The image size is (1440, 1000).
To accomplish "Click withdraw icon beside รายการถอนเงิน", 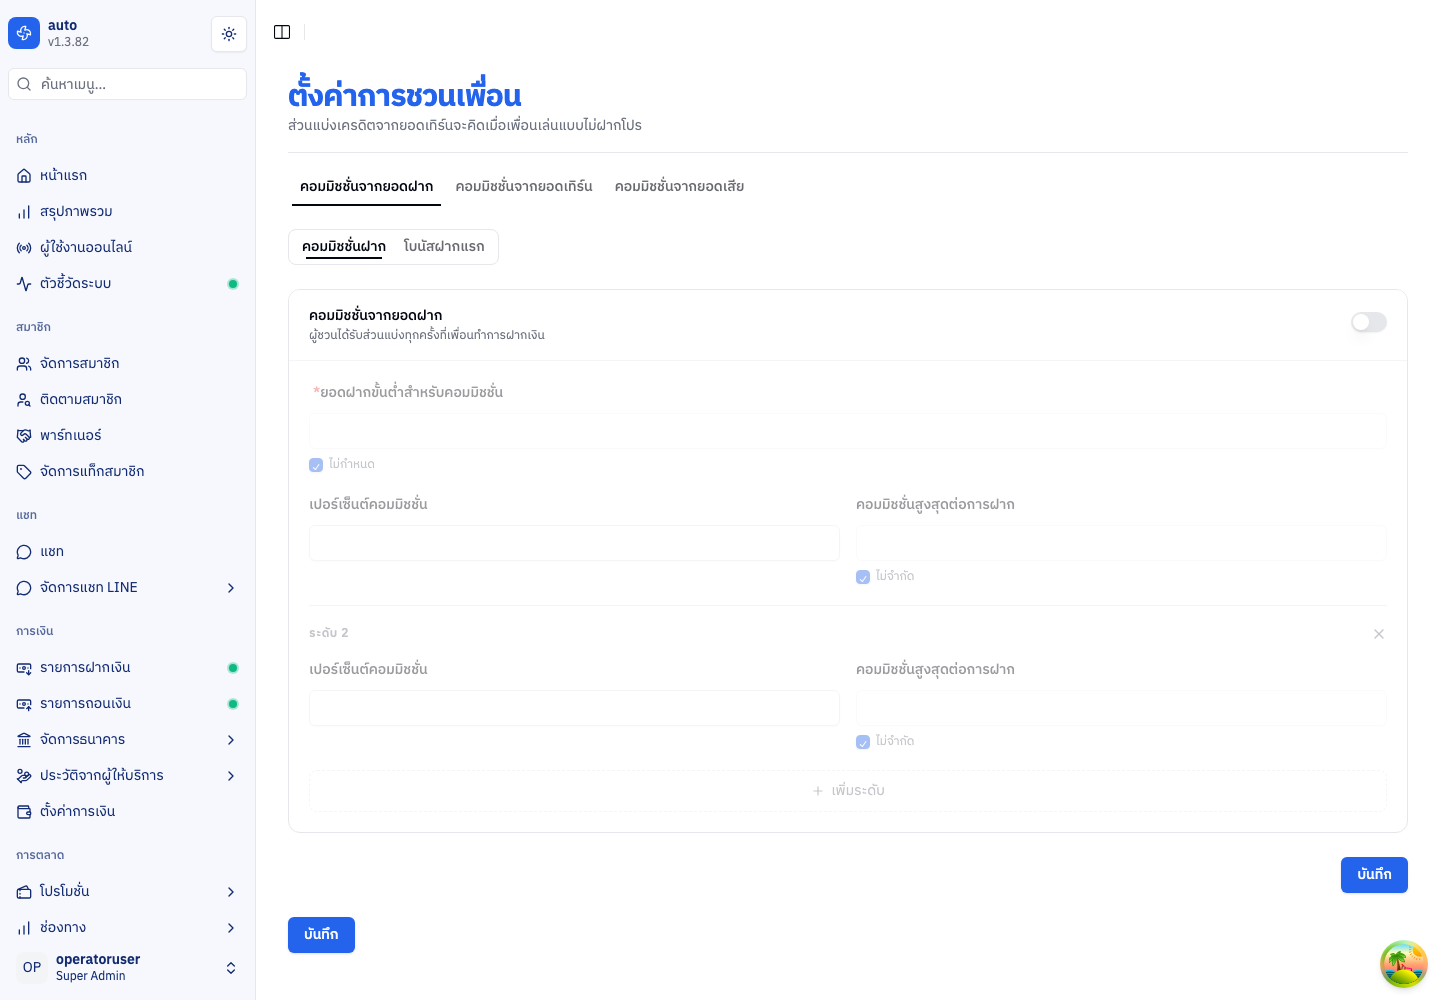I will point(24,704).
